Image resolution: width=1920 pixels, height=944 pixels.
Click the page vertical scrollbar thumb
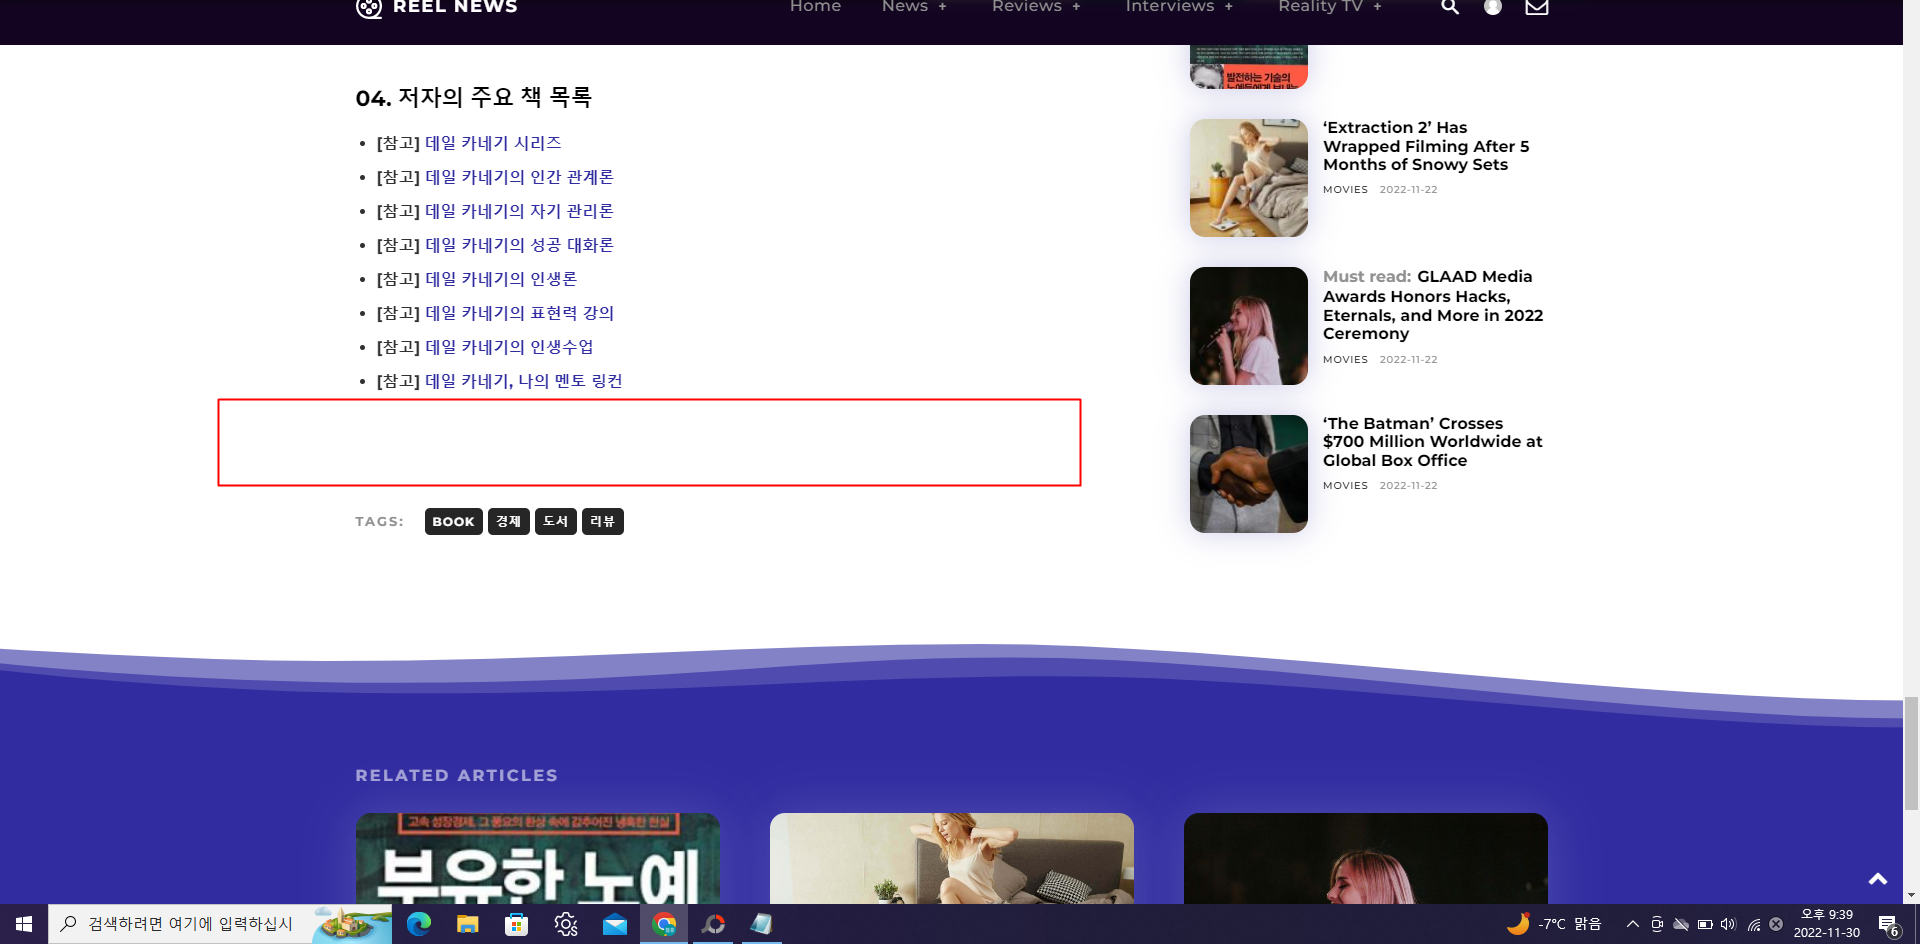coord(1912,754)
